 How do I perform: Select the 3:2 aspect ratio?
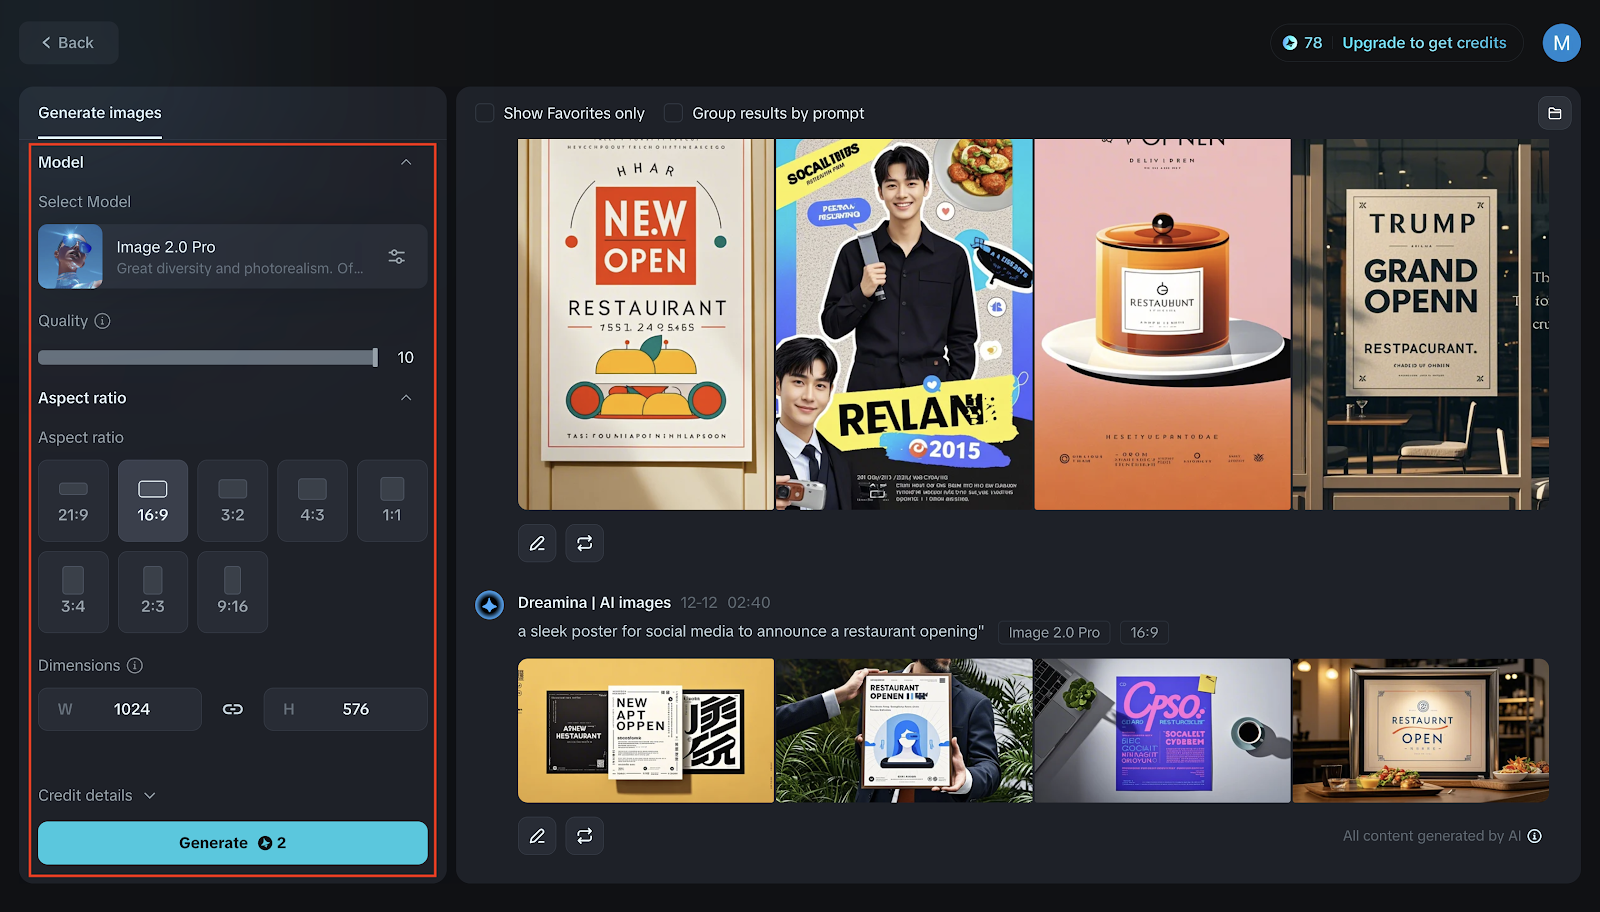232,501
